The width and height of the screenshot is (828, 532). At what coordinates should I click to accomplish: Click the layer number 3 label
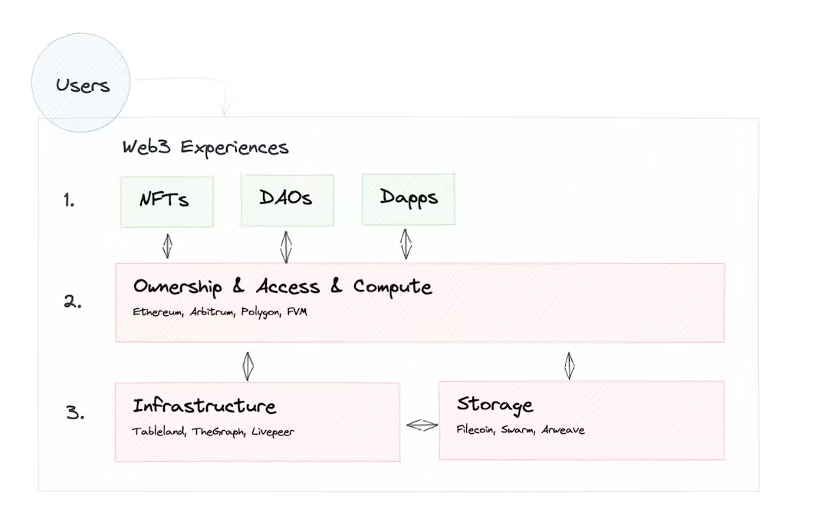[x=75, y=412]
